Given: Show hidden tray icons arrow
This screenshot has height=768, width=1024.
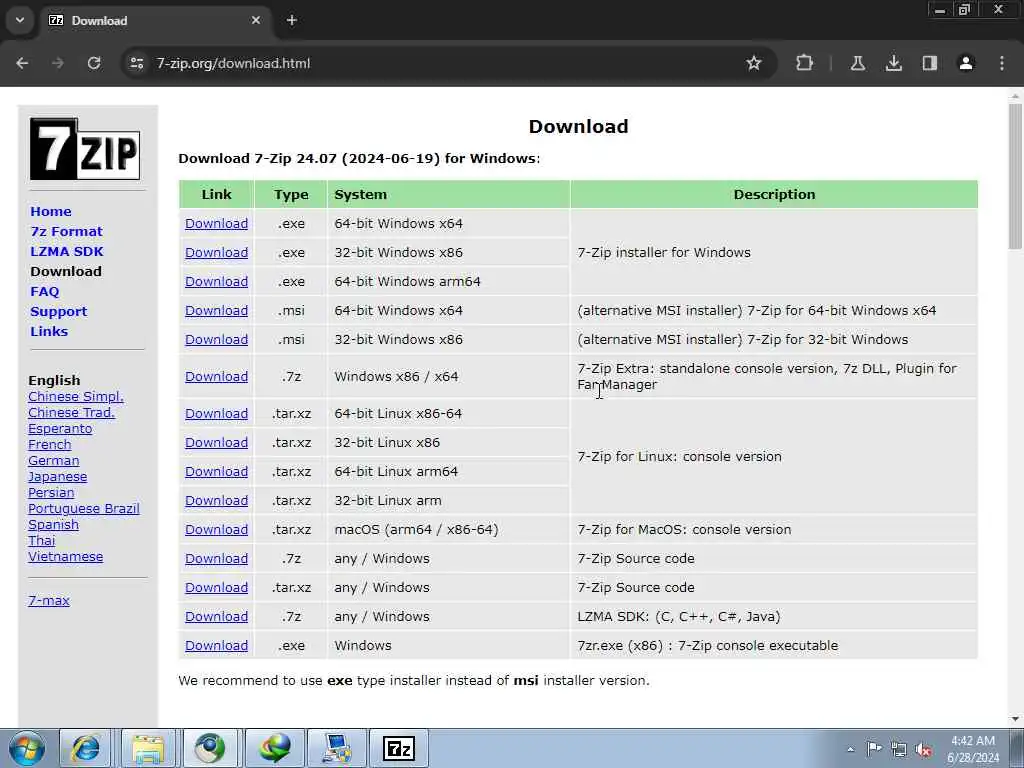Looking at the screenshot, I should tap(850, 749).
